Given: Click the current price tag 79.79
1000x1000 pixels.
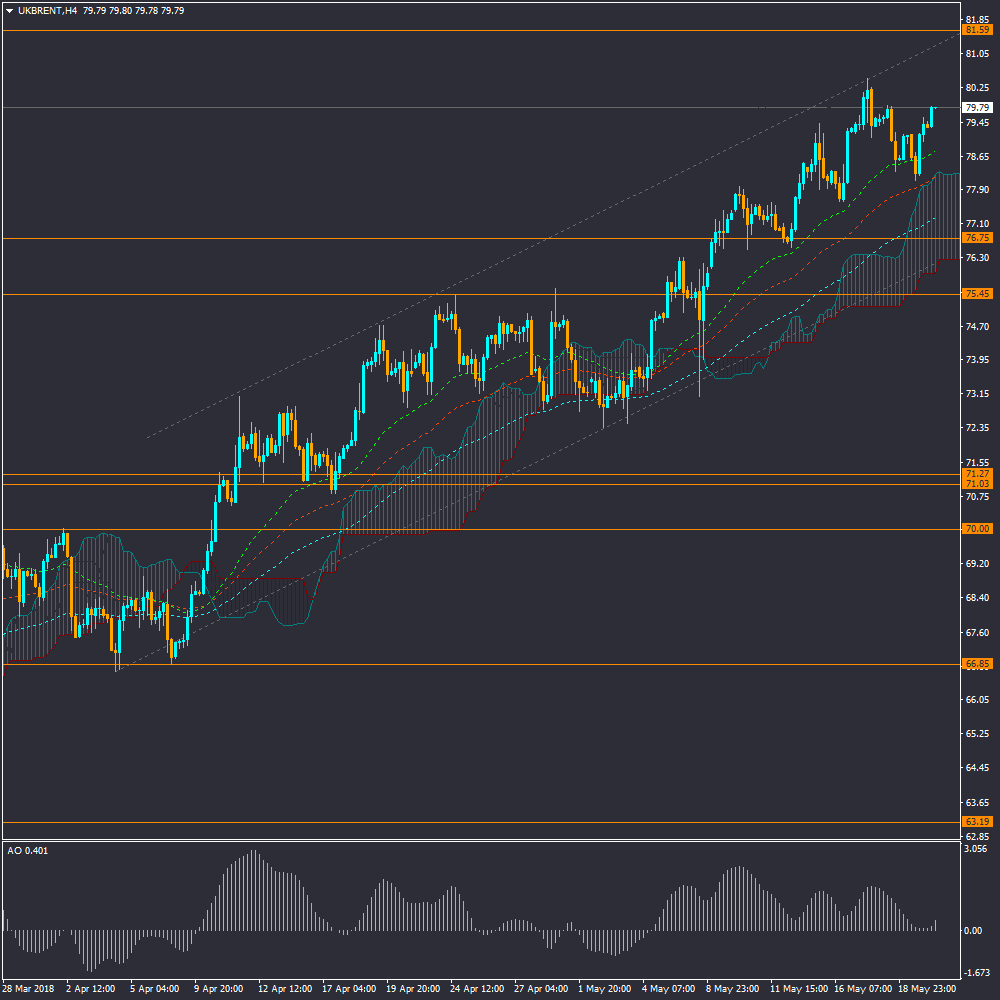Looking at the screenshot, I should tap(977, 107).
